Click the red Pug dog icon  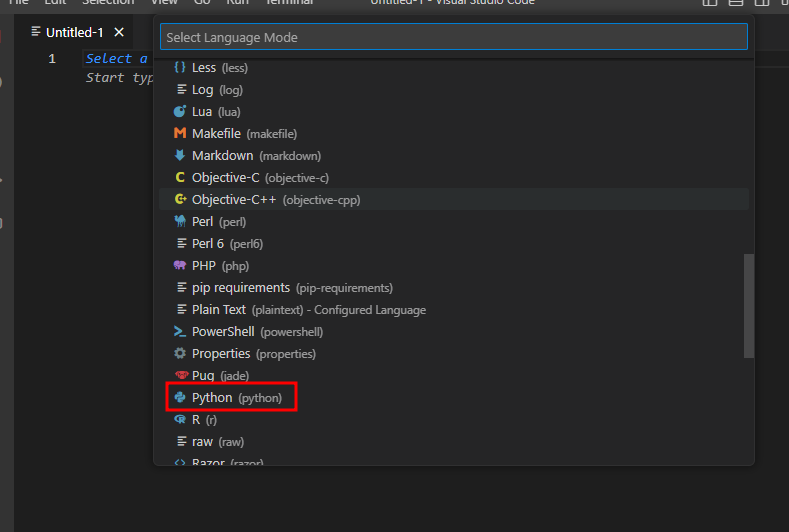point(181,374)
